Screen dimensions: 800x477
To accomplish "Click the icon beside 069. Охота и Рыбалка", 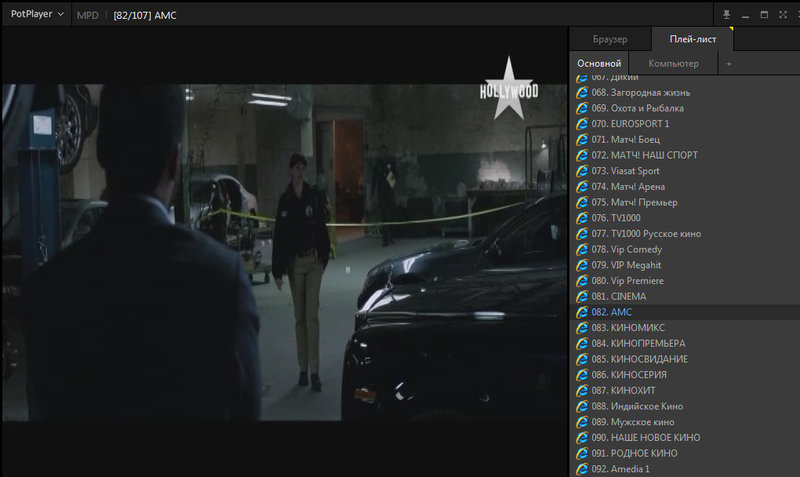I will coord(582,108).
